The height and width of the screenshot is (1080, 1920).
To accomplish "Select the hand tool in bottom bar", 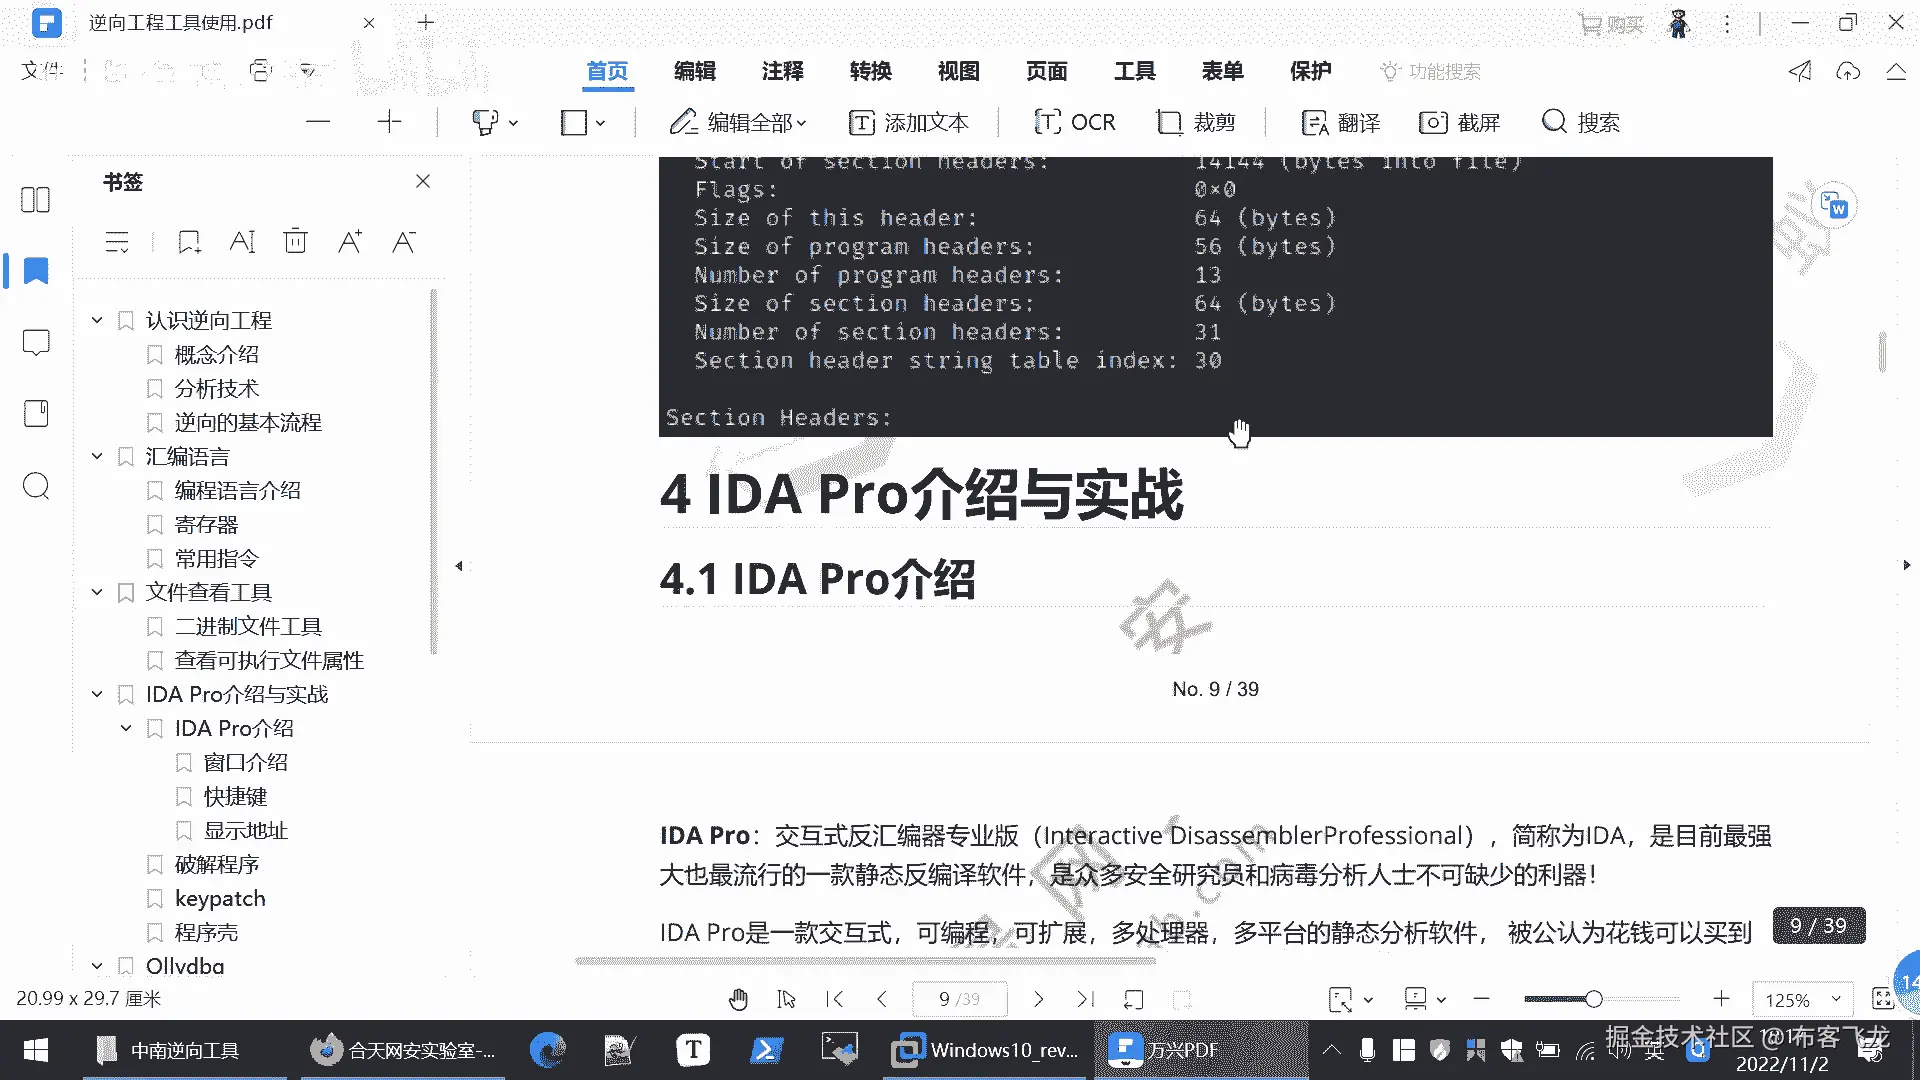I will coord(738,999).
